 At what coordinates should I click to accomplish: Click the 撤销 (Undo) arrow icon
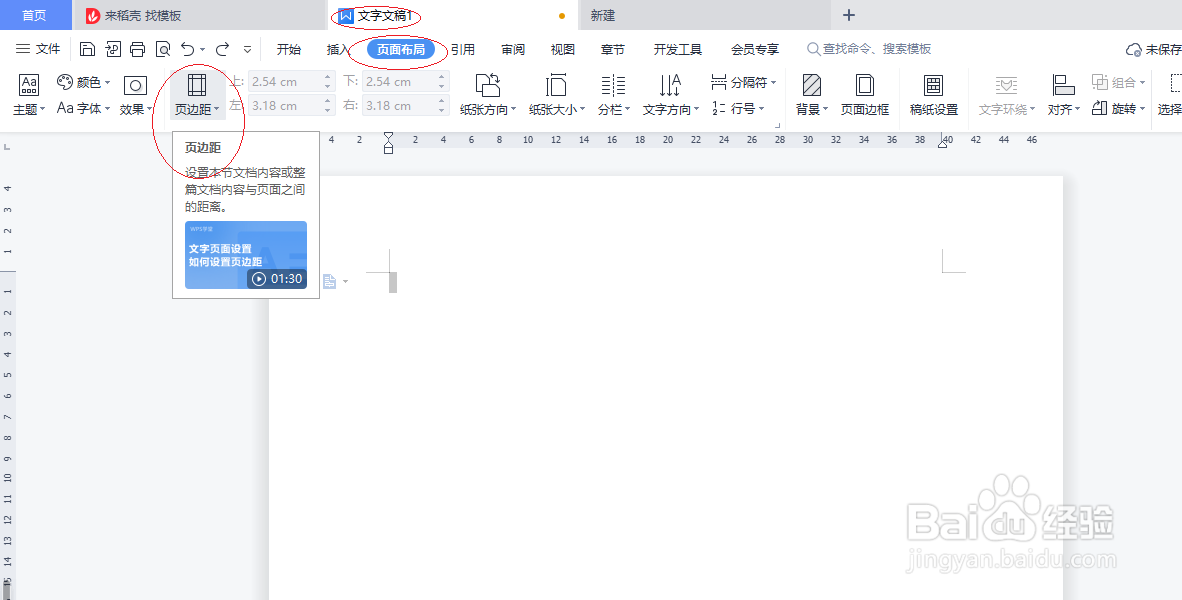188,47
